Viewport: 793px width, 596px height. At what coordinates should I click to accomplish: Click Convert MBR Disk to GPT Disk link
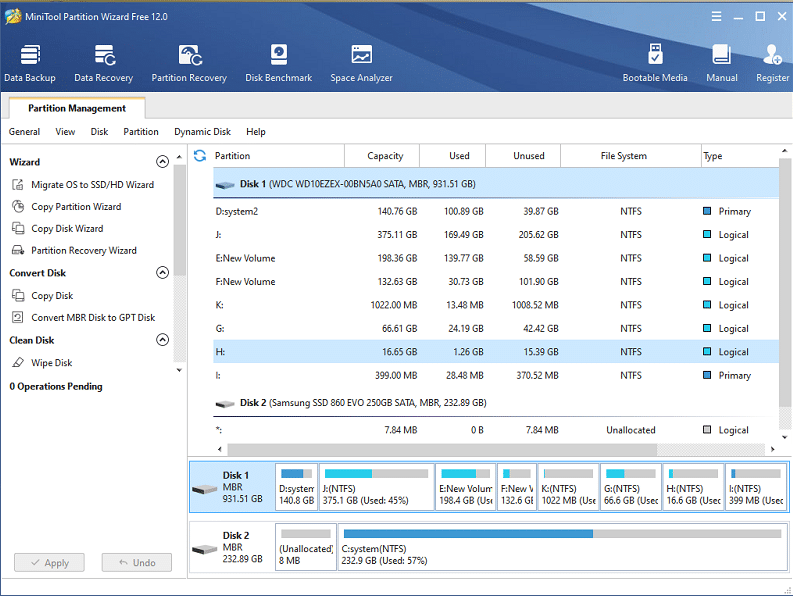pos(93,317)
